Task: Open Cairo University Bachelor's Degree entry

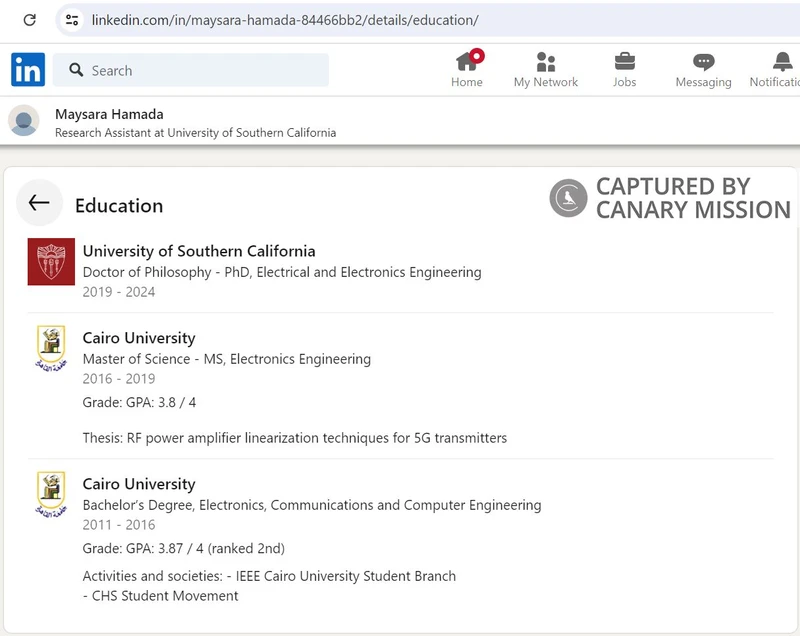Action: click(x=139, y=484)
